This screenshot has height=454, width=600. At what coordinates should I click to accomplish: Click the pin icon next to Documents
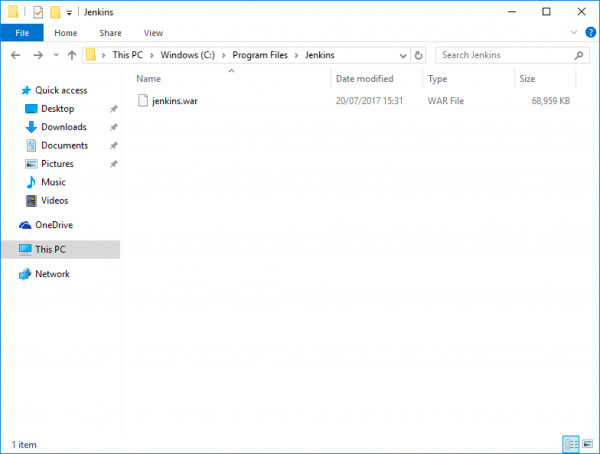(114, 146)
